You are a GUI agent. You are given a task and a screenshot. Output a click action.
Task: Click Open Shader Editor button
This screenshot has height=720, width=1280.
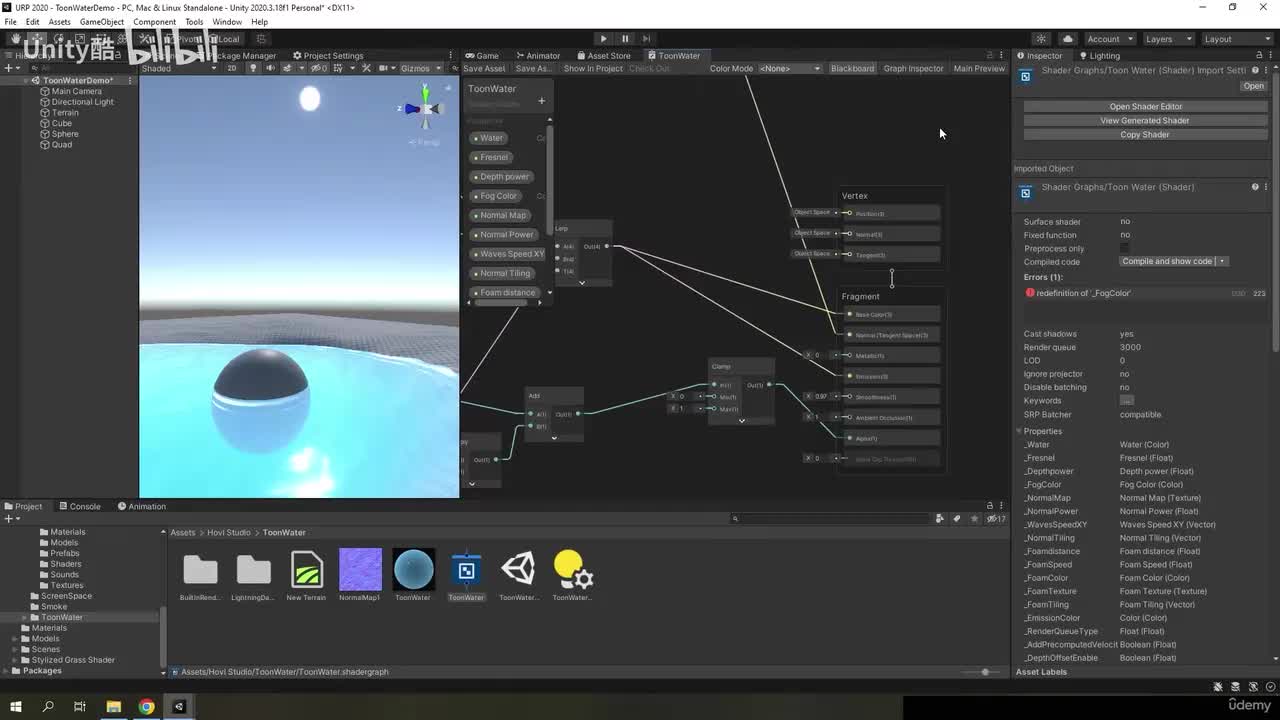pos(1145,106)
